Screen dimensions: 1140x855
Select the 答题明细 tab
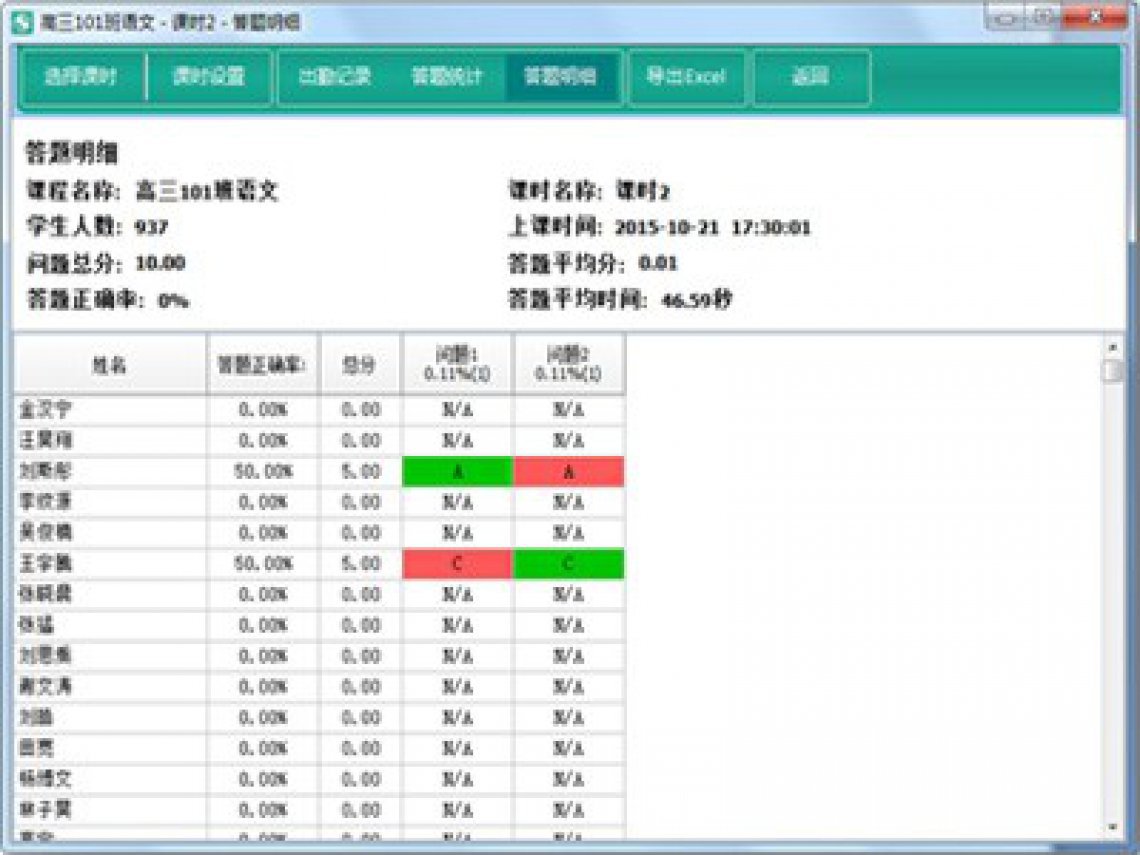pos(560,77)
